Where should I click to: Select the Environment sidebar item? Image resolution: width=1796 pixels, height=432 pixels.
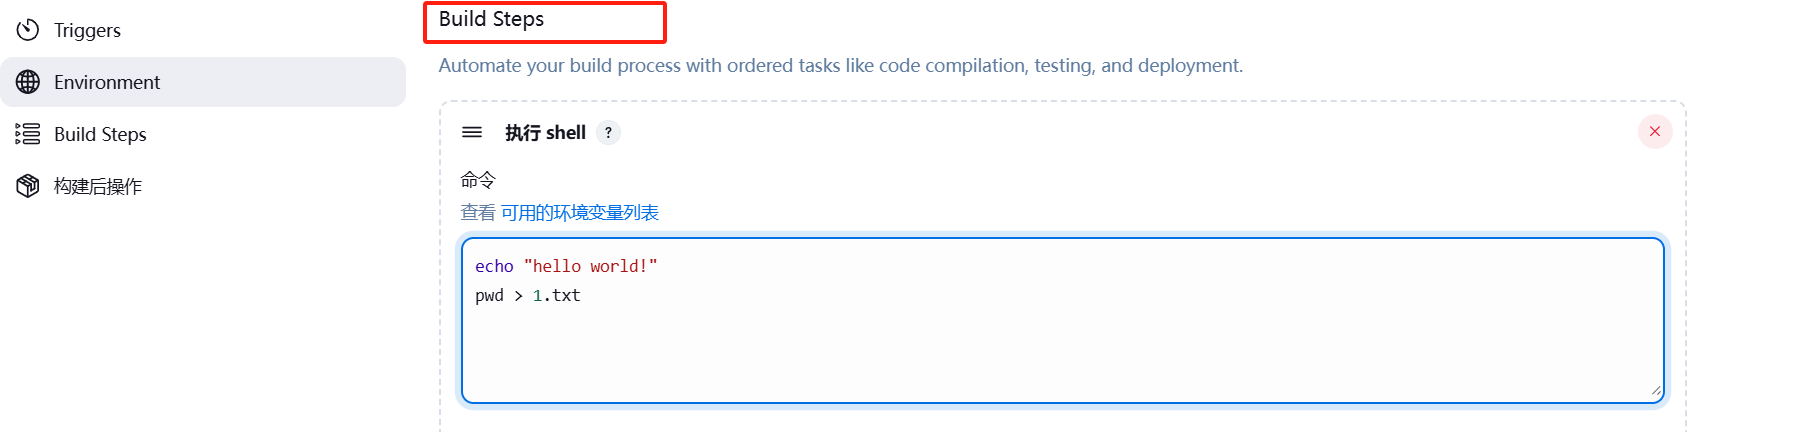tap(203, 82)
